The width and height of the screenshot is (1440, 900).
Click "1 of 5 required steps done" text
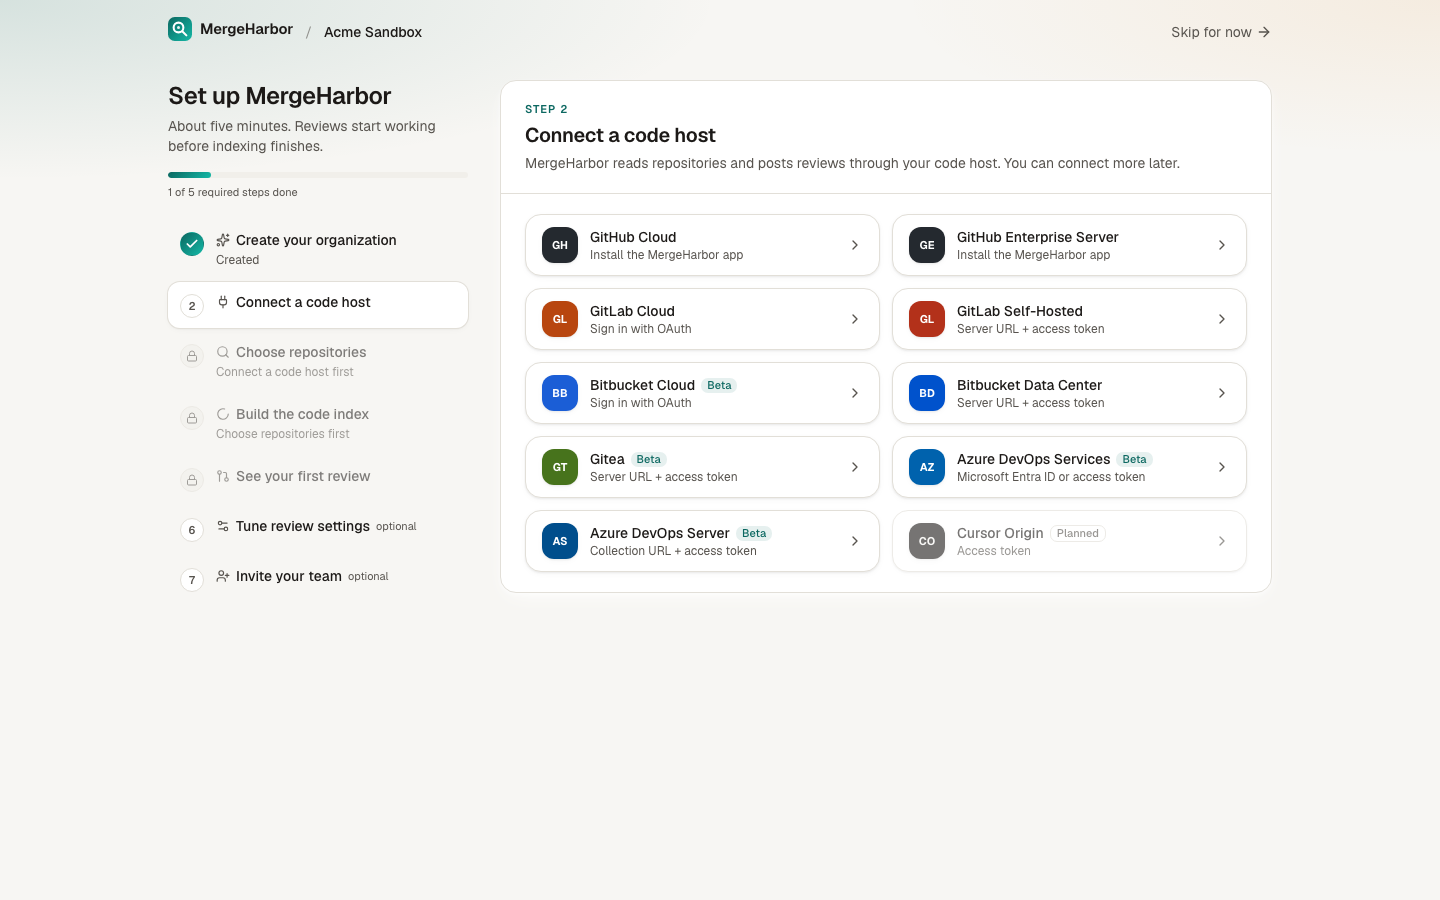tap(233, 192)
